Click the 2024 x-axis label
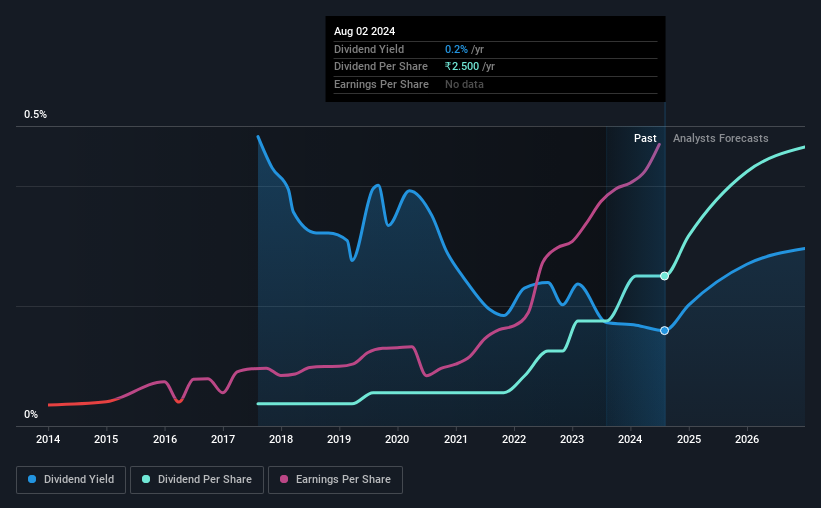This screenshot has height=508, width=821. click(x=630, y=439)
